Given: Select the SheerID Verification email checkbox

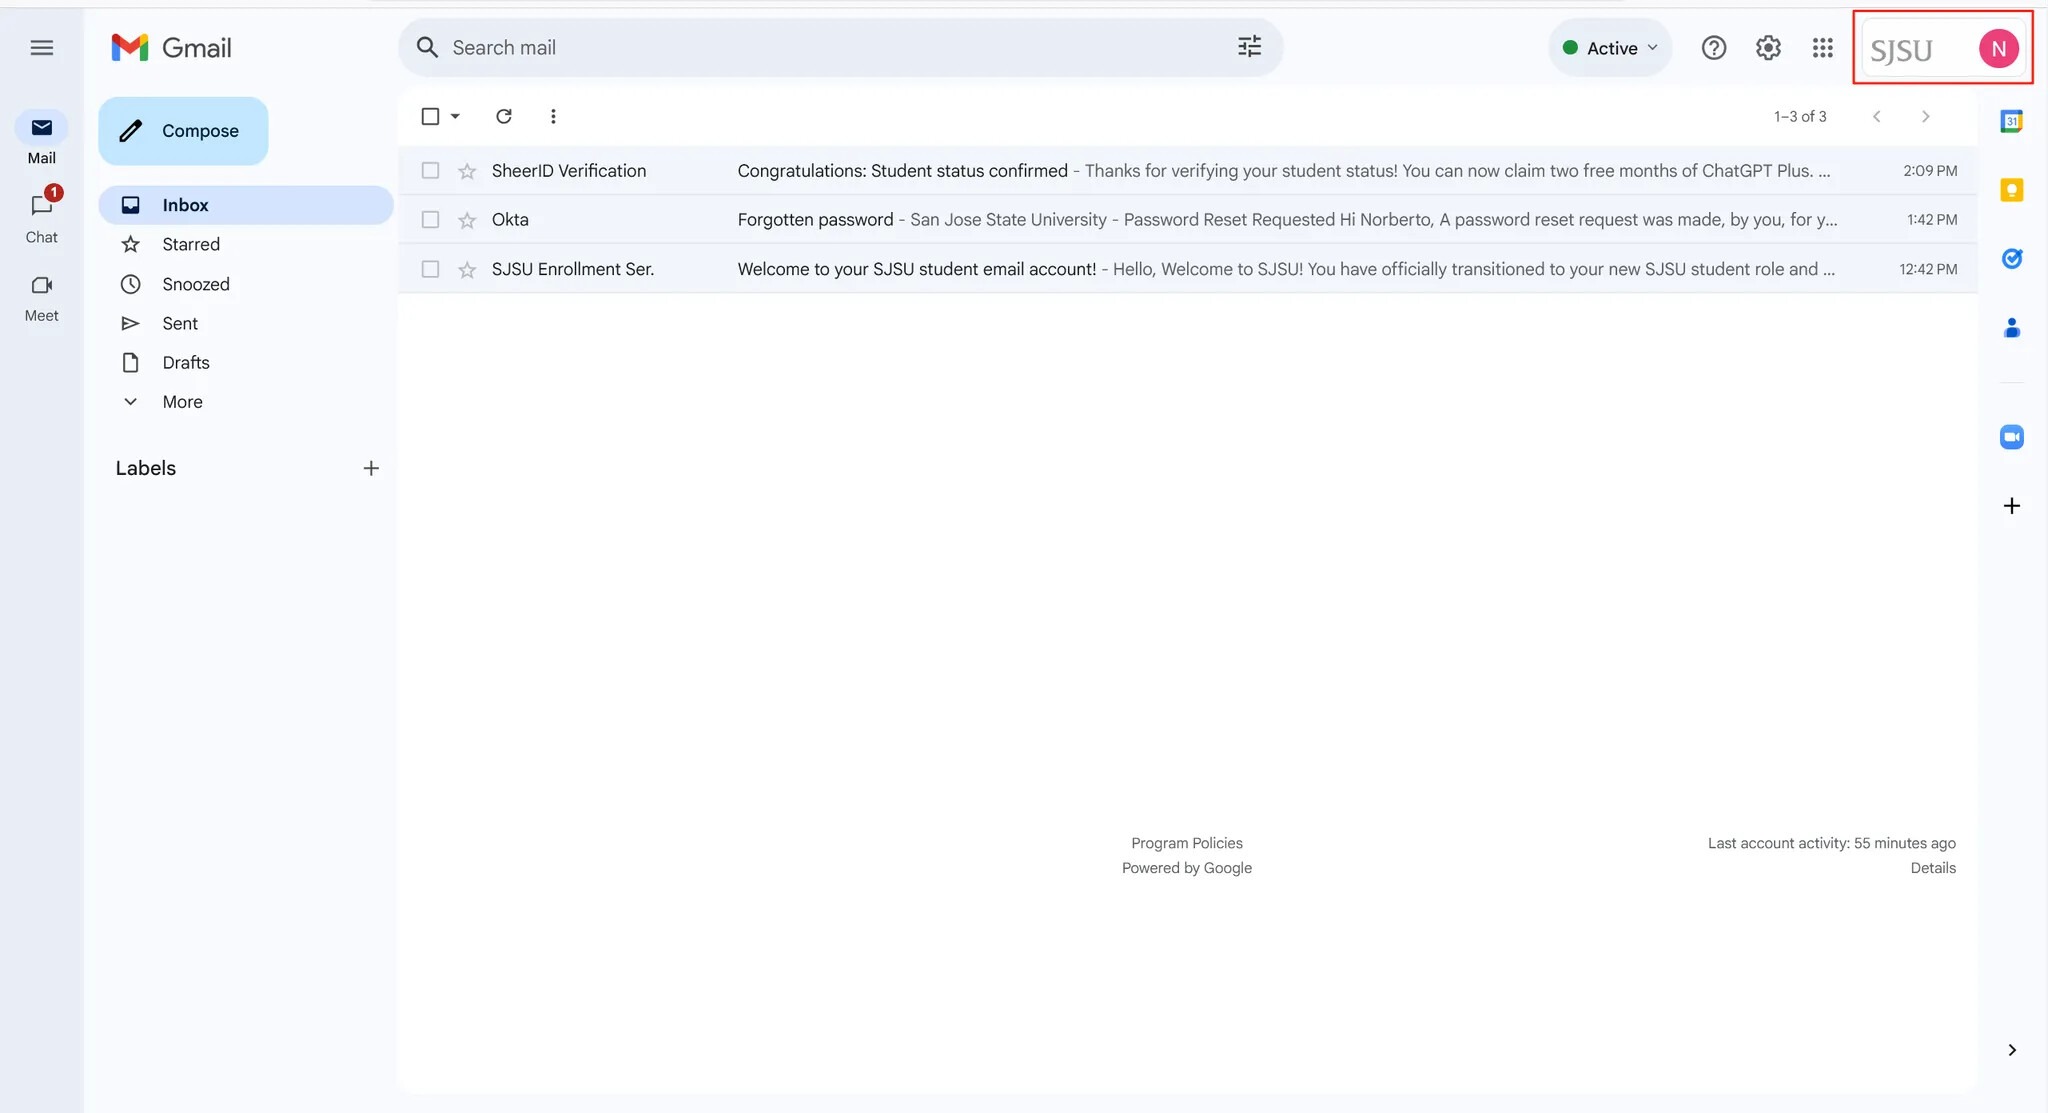Looking at the screenshot, I should pyautogui.click(x=430, y=171).
